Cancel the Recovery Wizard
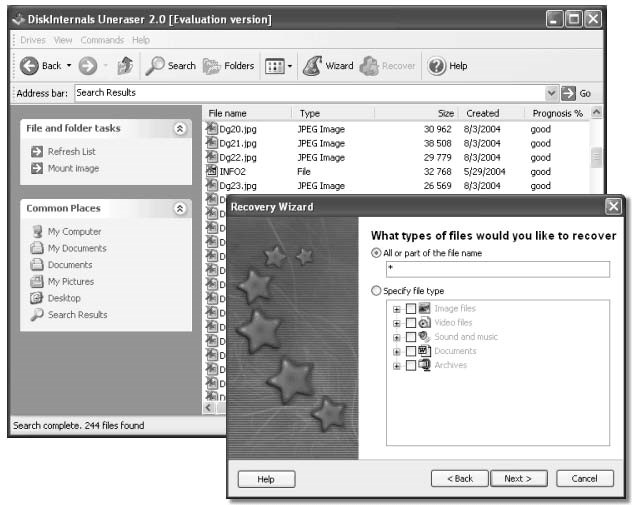The width and height of the screenshot is (632, 505). tap(584, 478)
